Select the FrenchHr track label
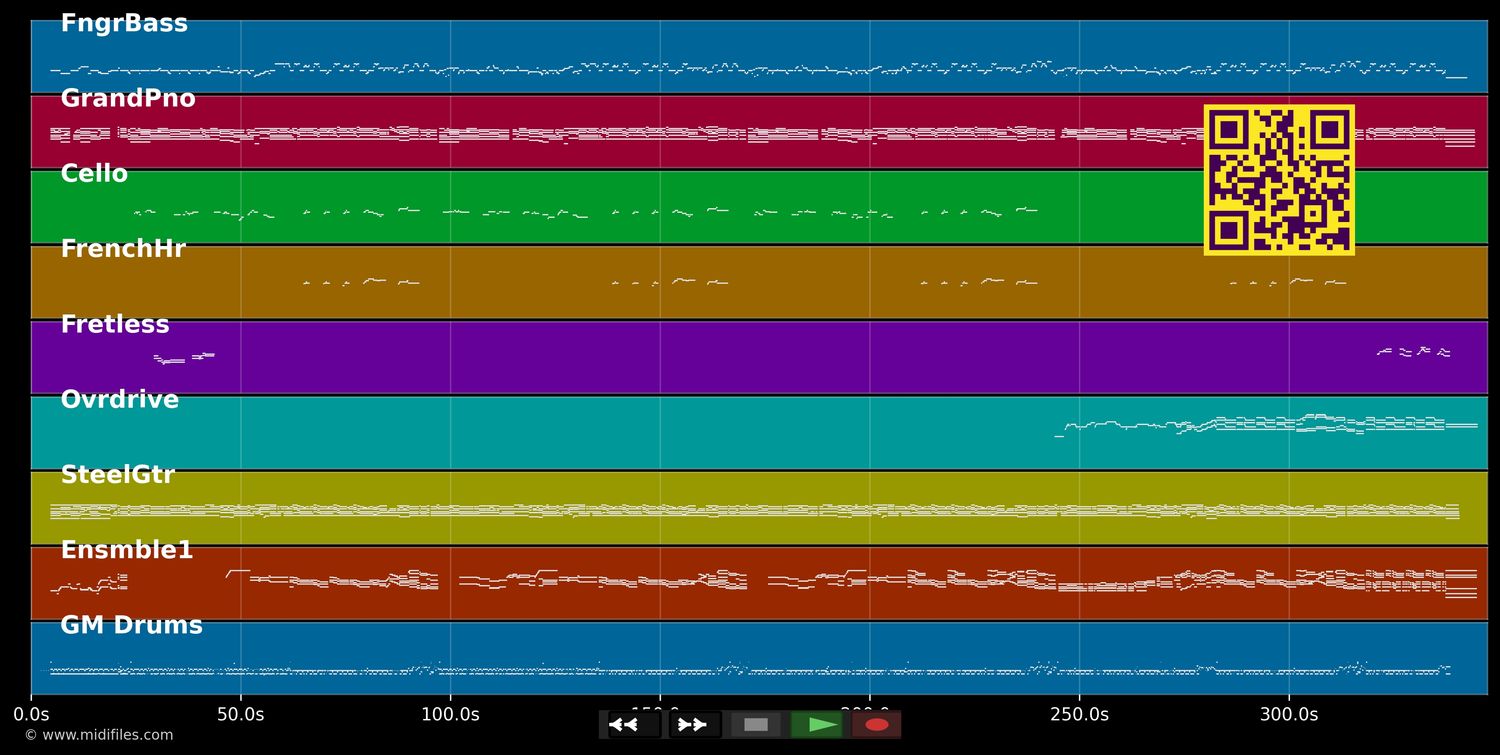This screenshot has height=755, width=1500. (x=123, y=249)
